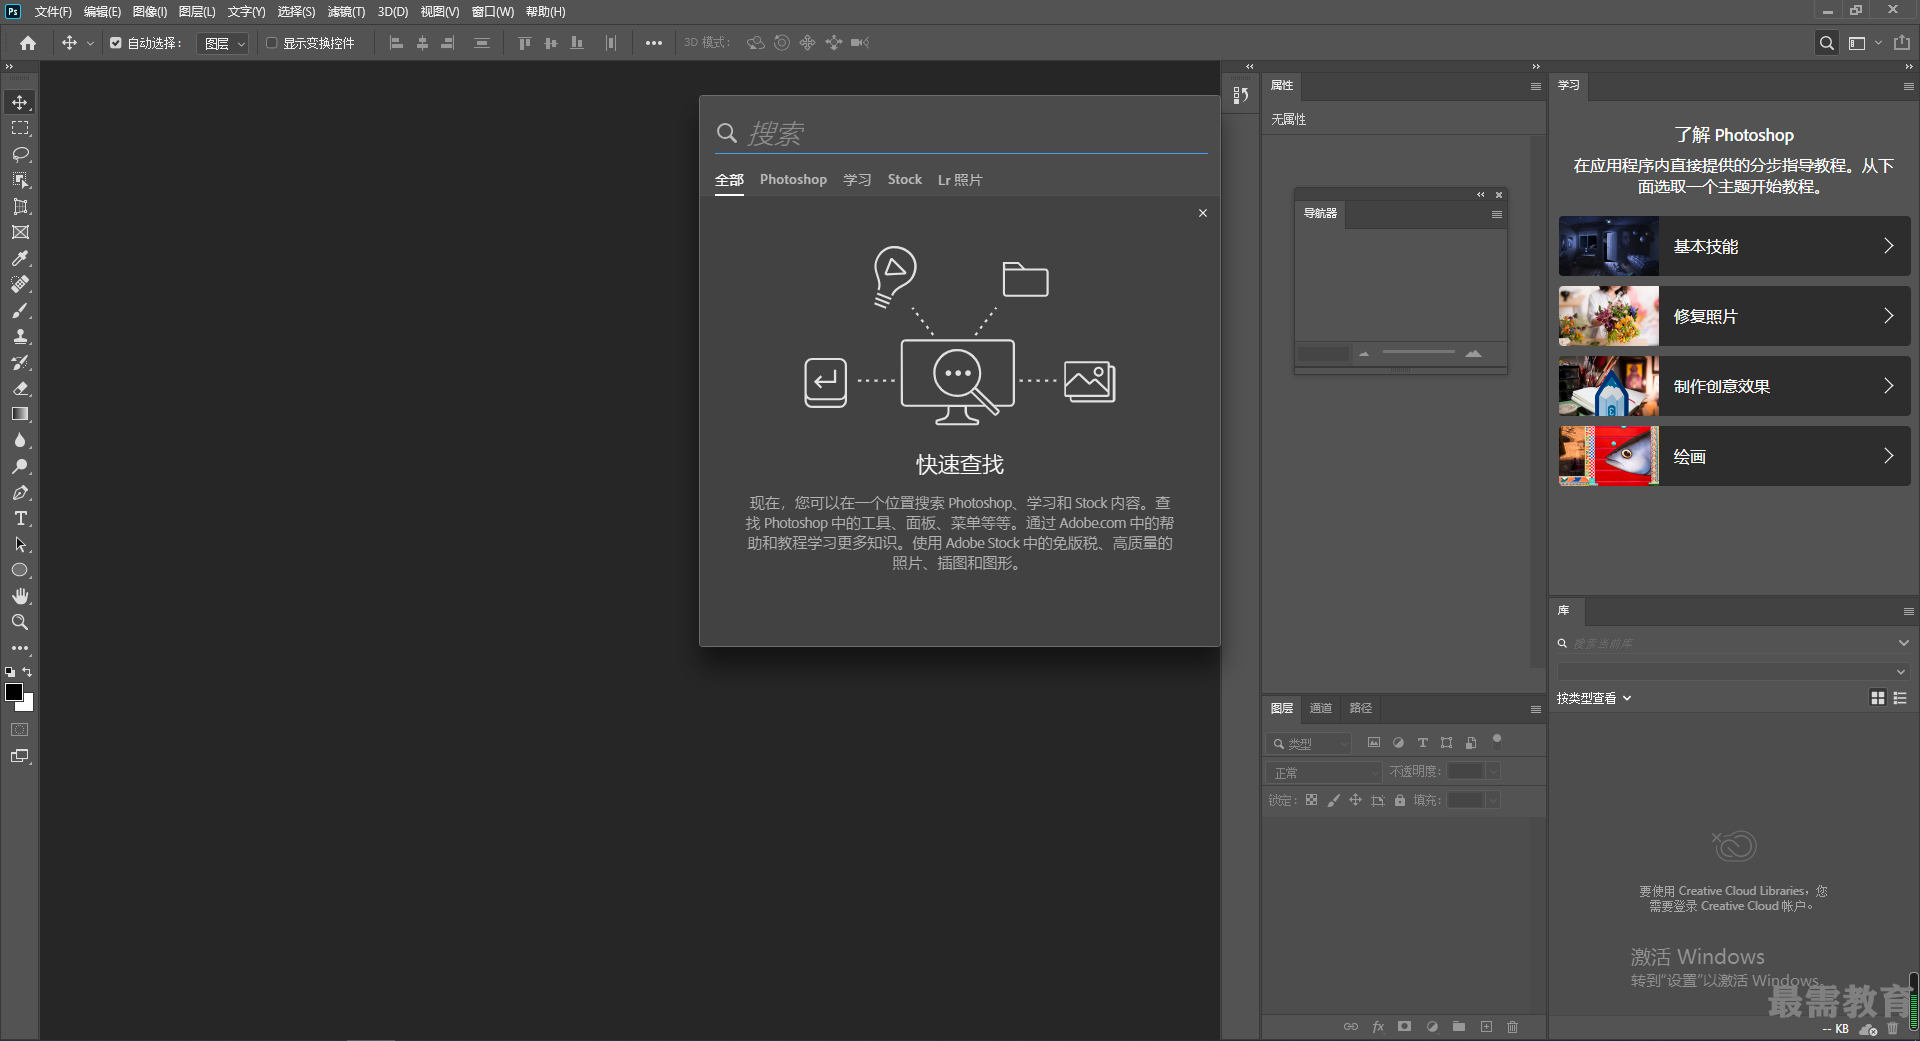This screenshot has width=1920, height=1041.
Task: Select the Zoom tool
Action: [20, 622]
